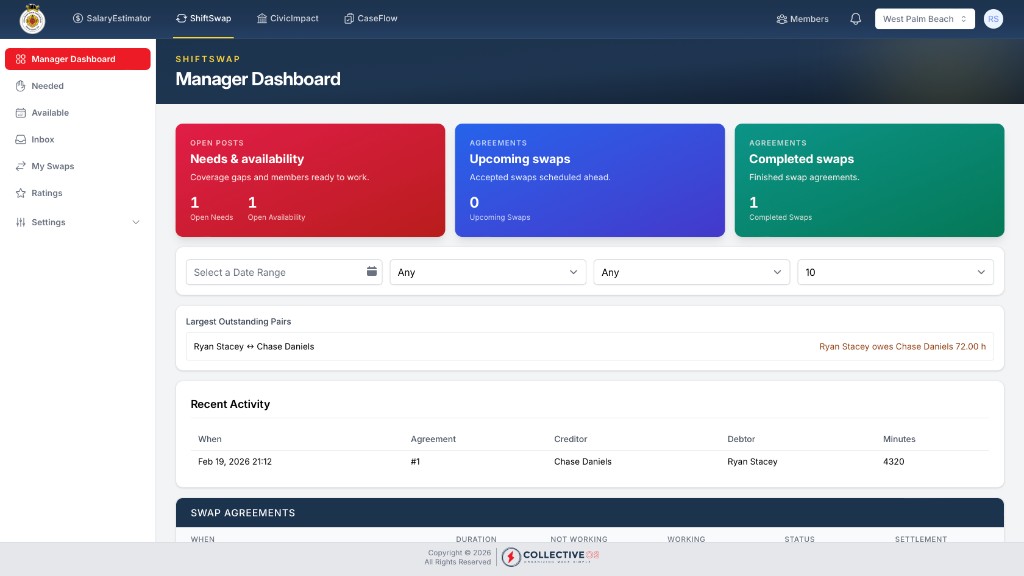Click the calendar icon in date range field
The height and width of the screenshot is (576, 1024).
pyautogui.click(x=372, y=271)
